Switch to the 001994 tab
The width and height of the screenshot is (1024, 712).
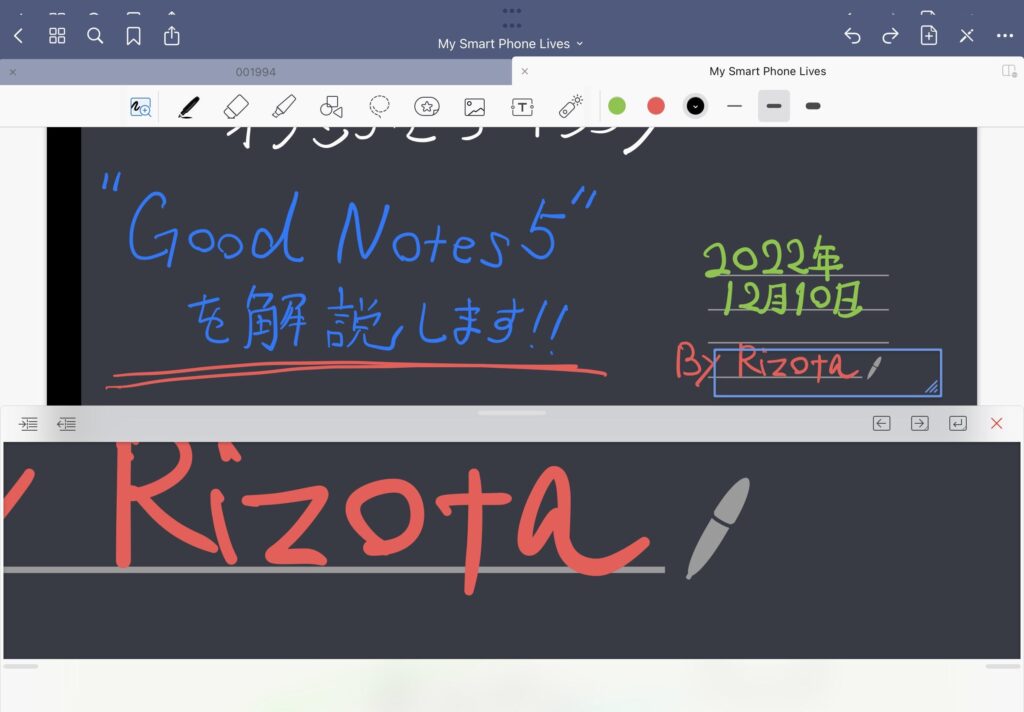pyautogui.click(x=255, y=72)
